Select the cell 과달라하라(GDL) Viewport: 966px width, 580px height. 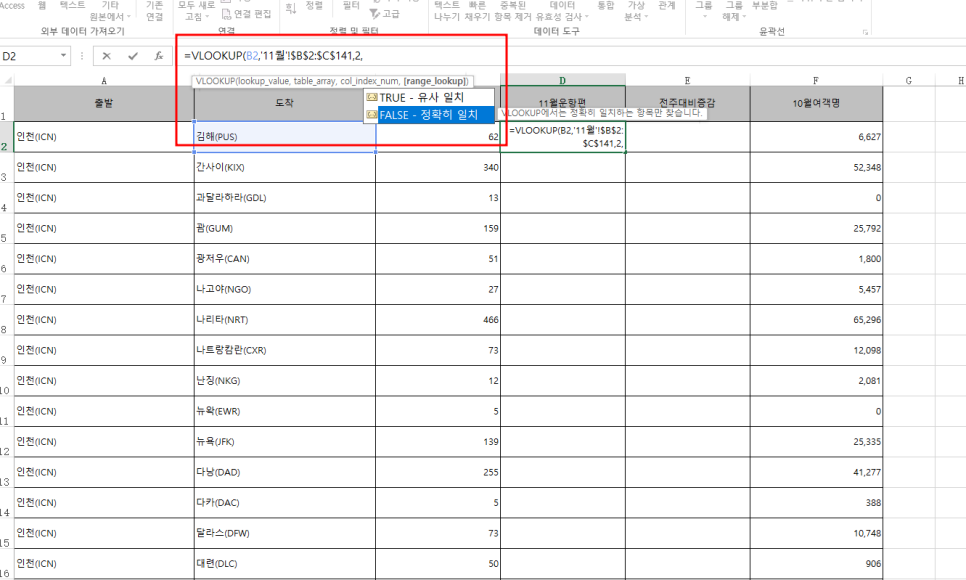pos(284,198)
